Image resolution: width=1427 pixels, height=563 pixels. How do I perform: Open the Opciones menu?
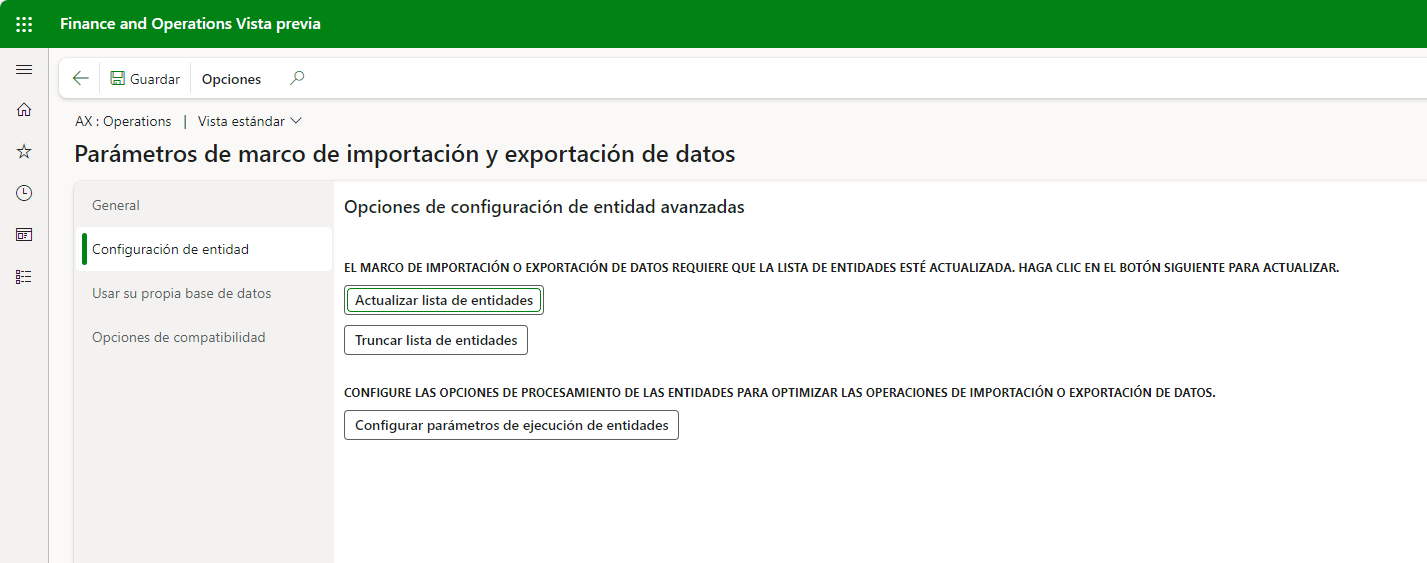click(x=231, y=79)
